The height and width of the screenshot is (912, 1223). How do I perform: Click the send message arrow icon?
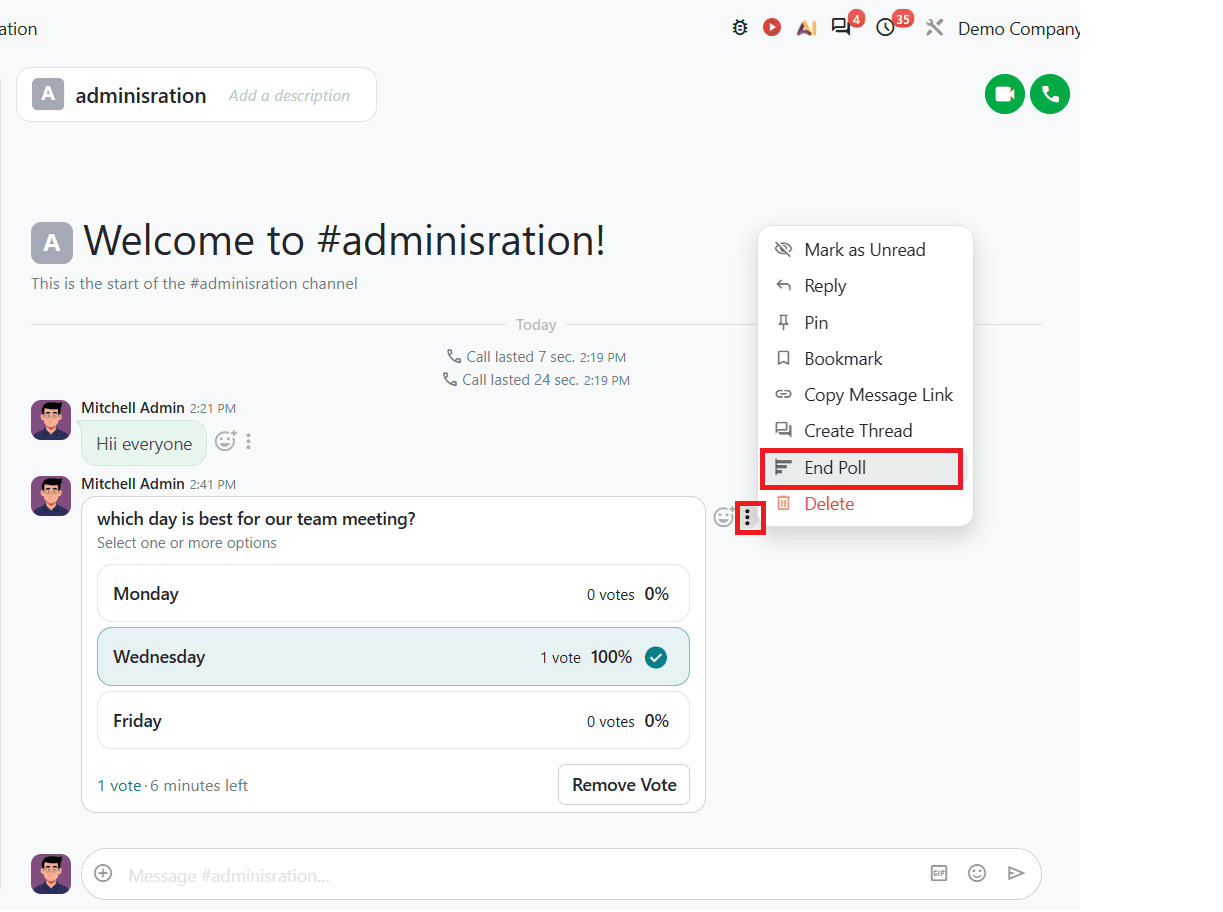(1016, 873)
